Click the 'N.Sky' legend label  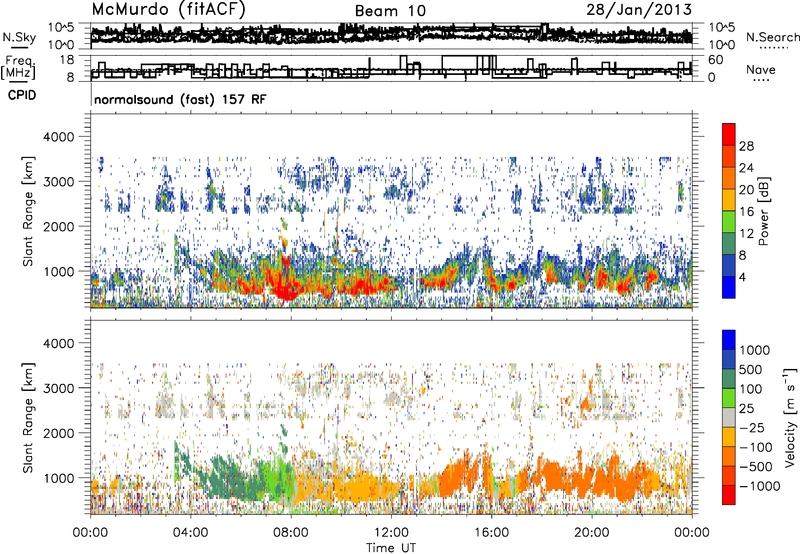pyautogui.click(x=19, y=37)
